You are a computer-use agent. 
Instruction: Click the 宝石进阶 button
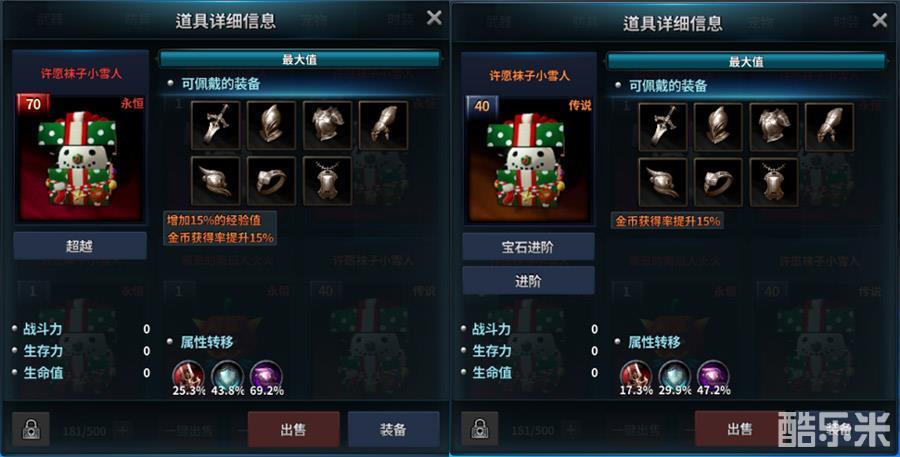coord(528,247)
